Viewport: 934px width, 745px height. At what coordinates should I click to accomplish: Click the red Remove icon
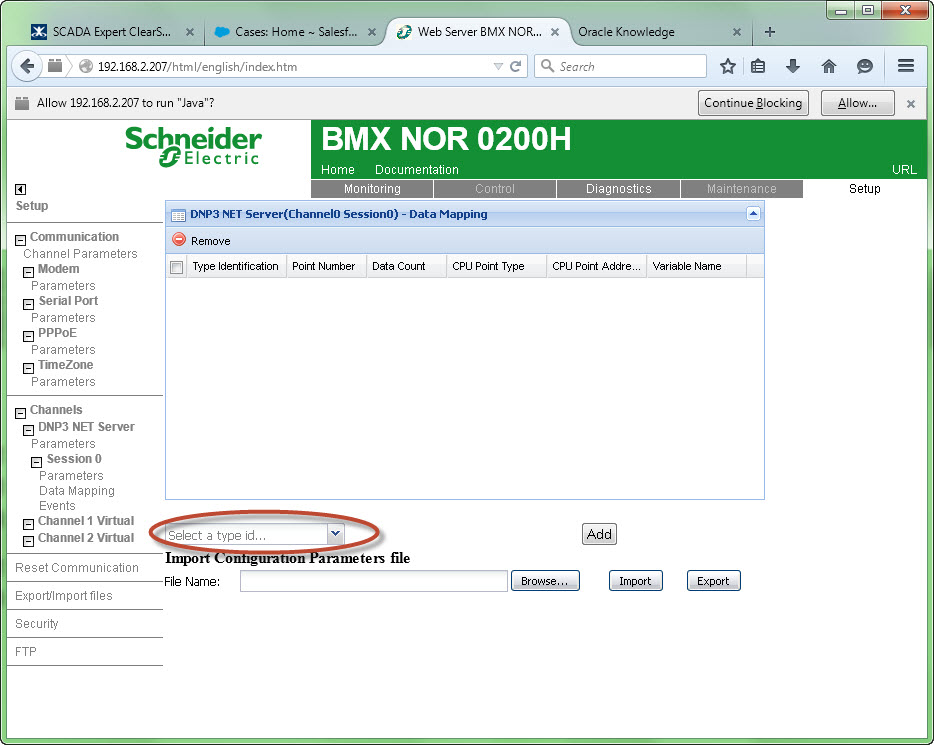(x=179, y=239)
